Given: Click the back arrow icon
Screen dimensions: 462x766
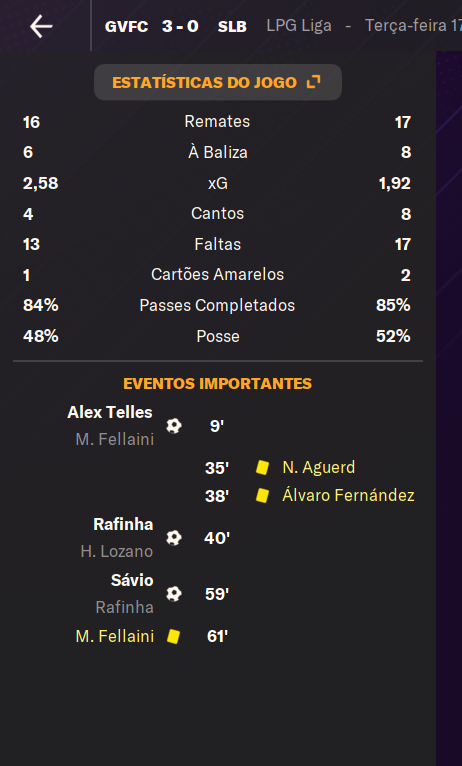Looking at the screenshot, I should (x=41, y=26).
